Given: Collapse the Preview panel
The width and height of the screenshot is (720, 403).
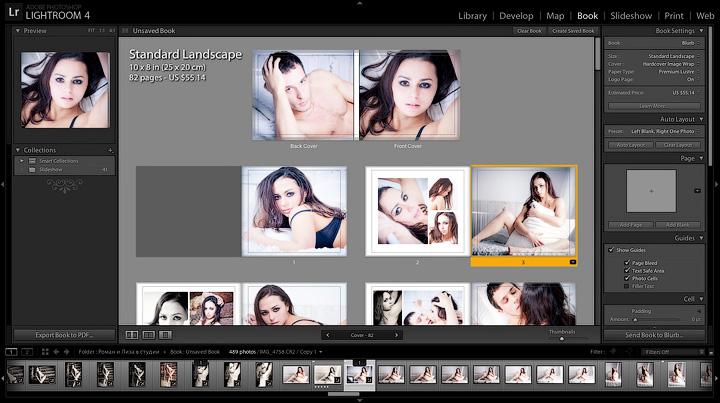Looking at the screenshot, I should (x=17, y=31).
